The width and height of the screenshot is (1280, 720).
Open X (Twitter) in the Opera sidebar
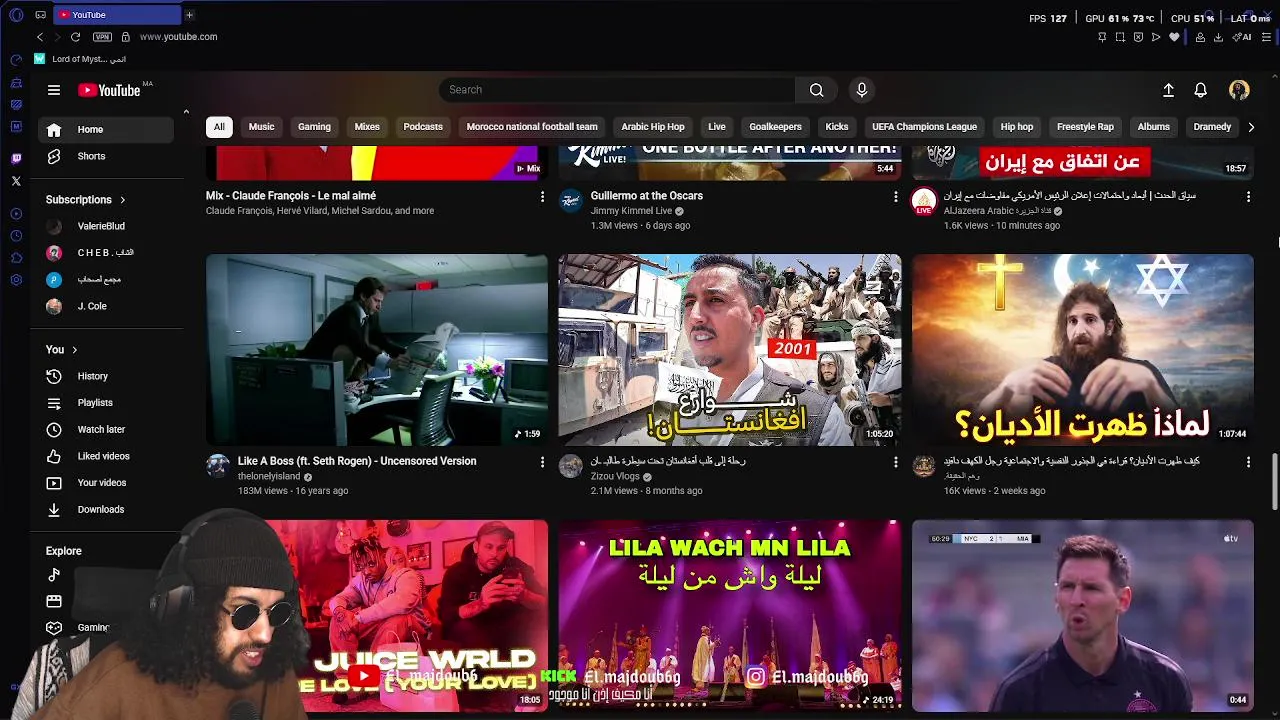(16, 181)
